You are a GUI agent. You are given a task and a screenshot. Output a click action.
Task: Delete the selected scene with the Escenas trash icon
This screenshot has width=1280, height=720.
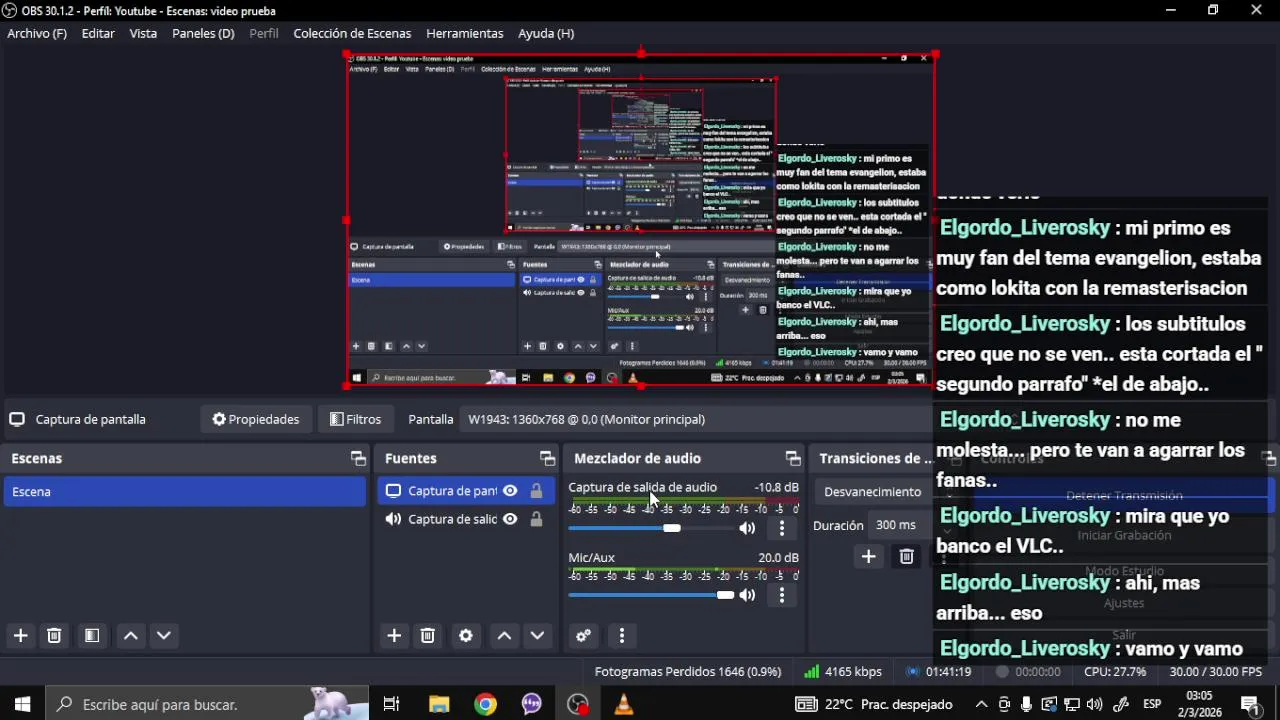click(54, 635)
